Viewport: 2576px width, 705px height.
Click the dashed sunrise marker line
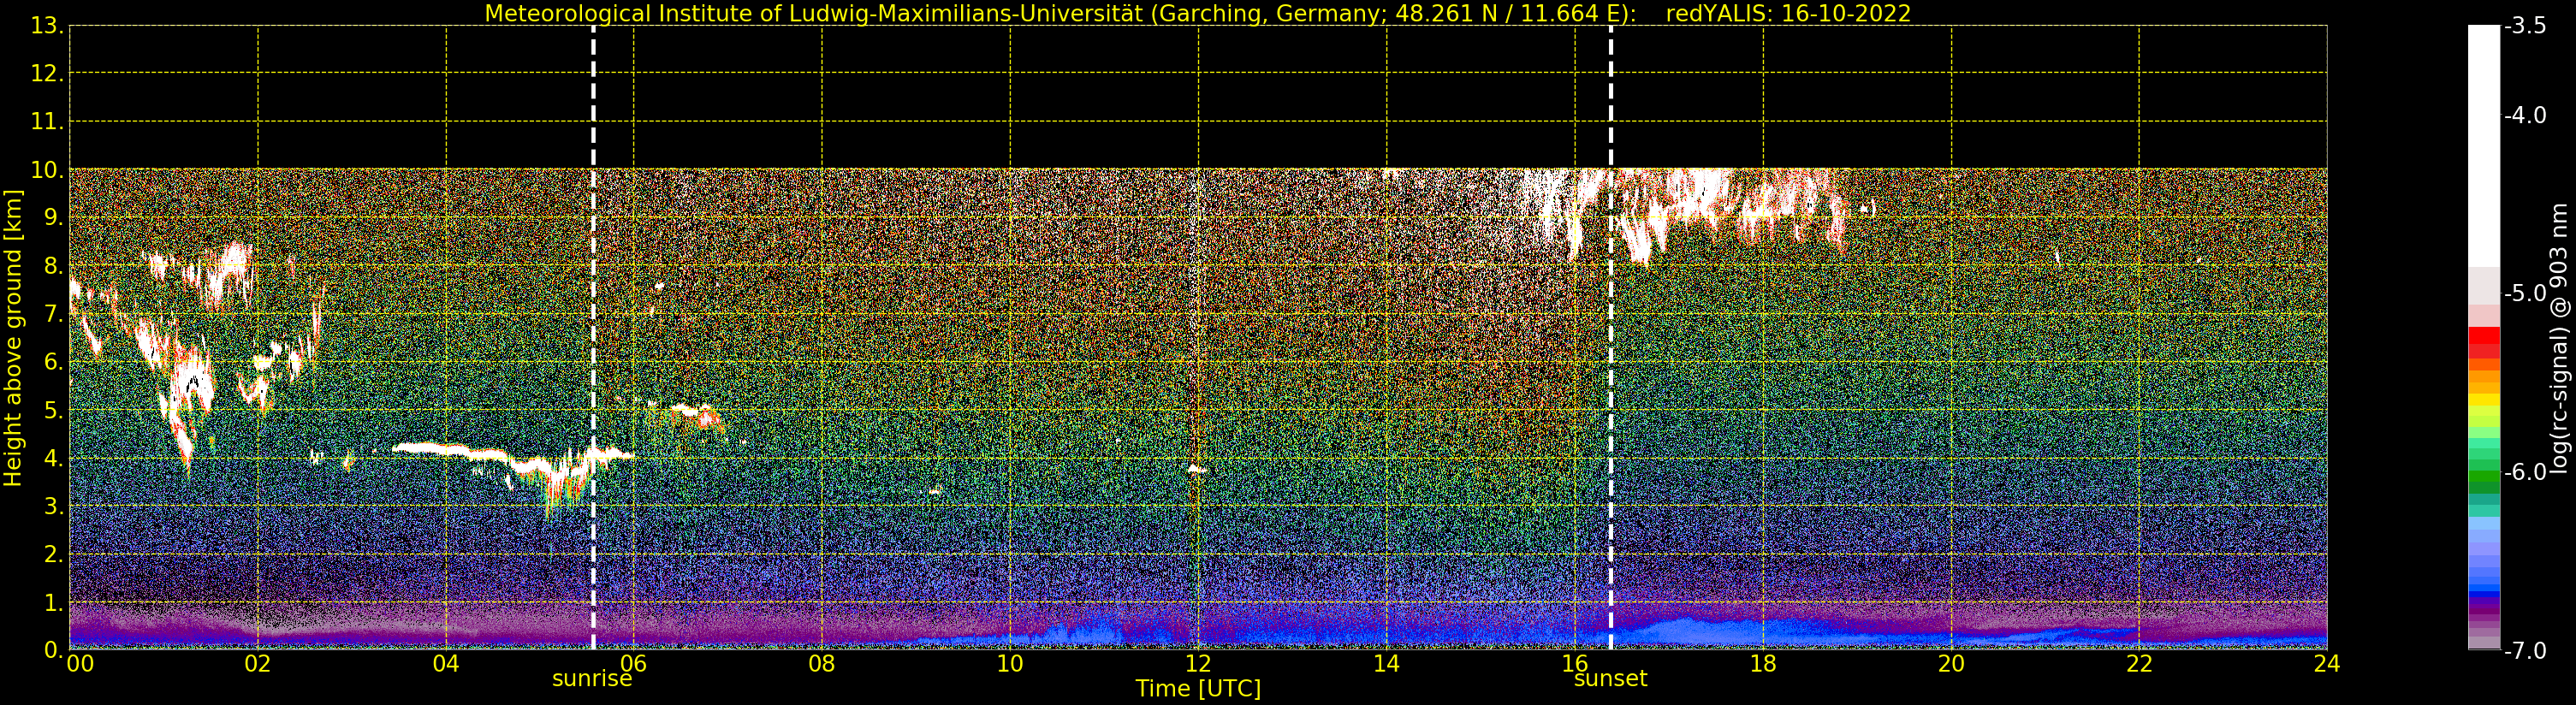click(x=593, y=338)
